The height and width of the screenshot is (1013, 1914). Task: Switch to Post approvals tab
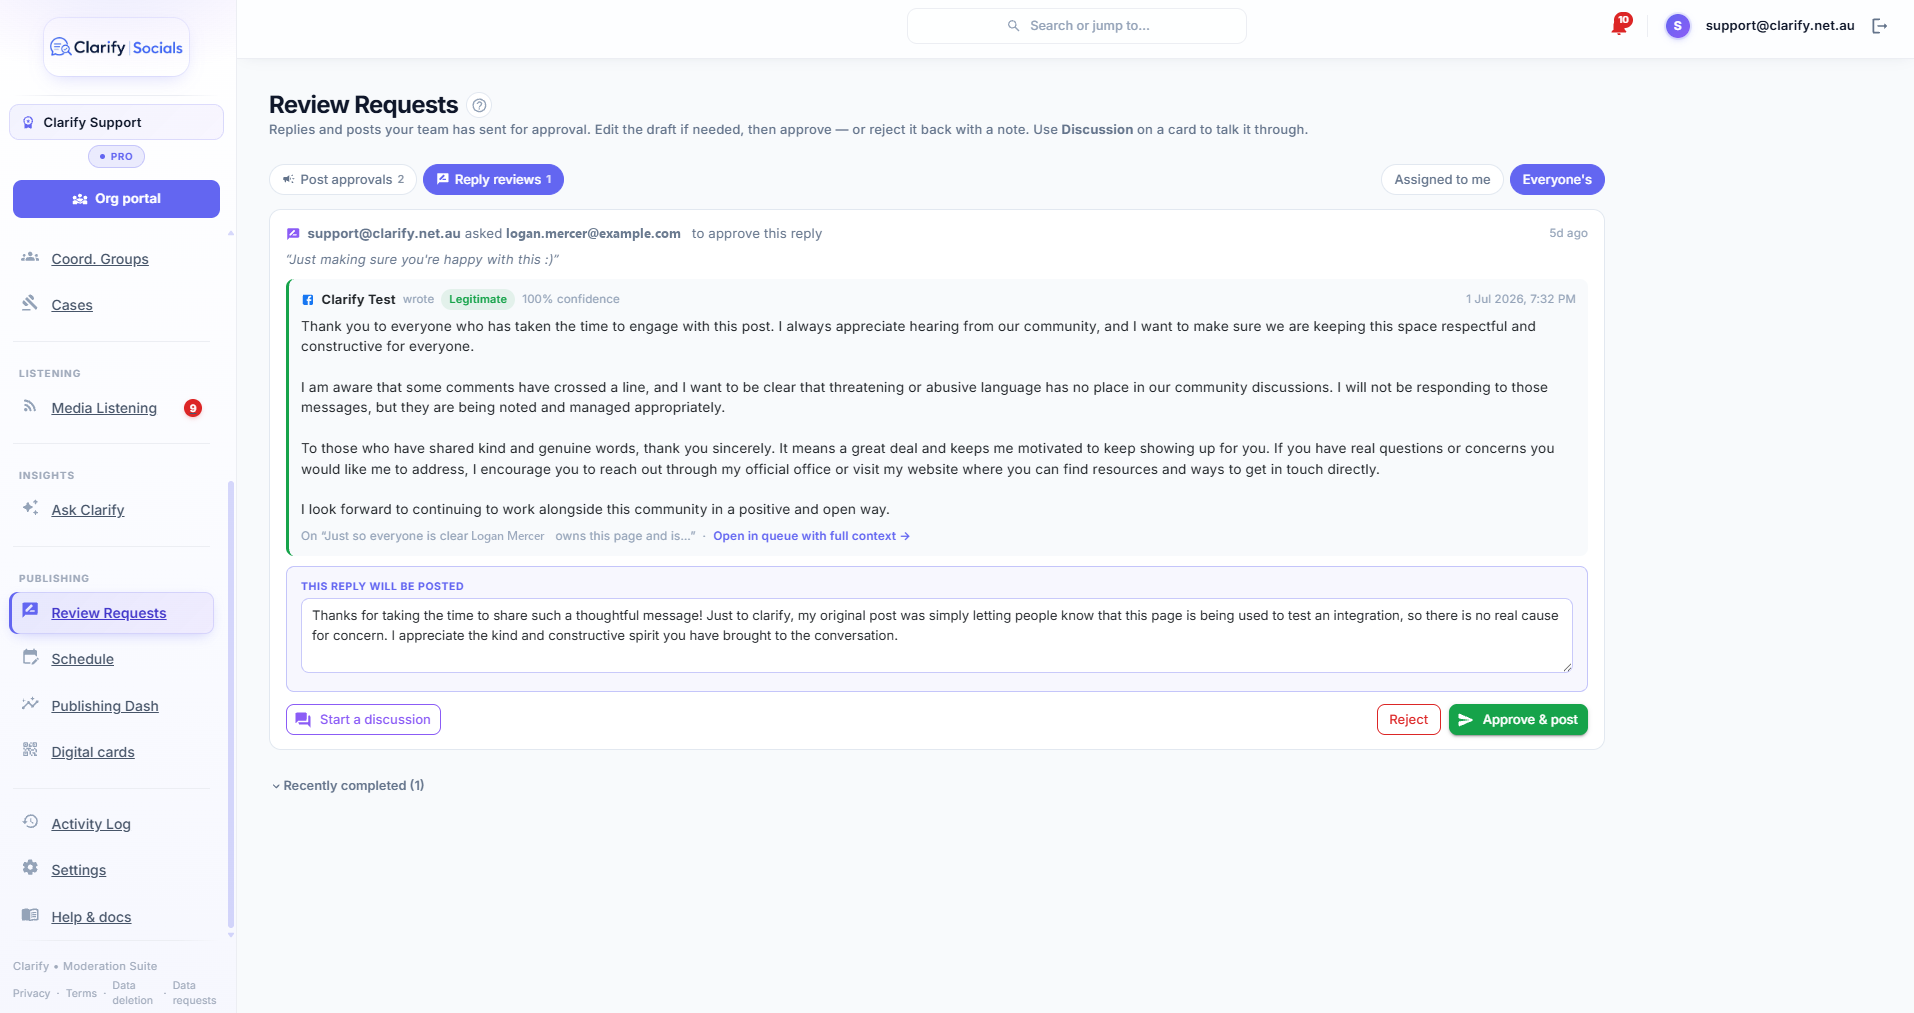[343, 180]
